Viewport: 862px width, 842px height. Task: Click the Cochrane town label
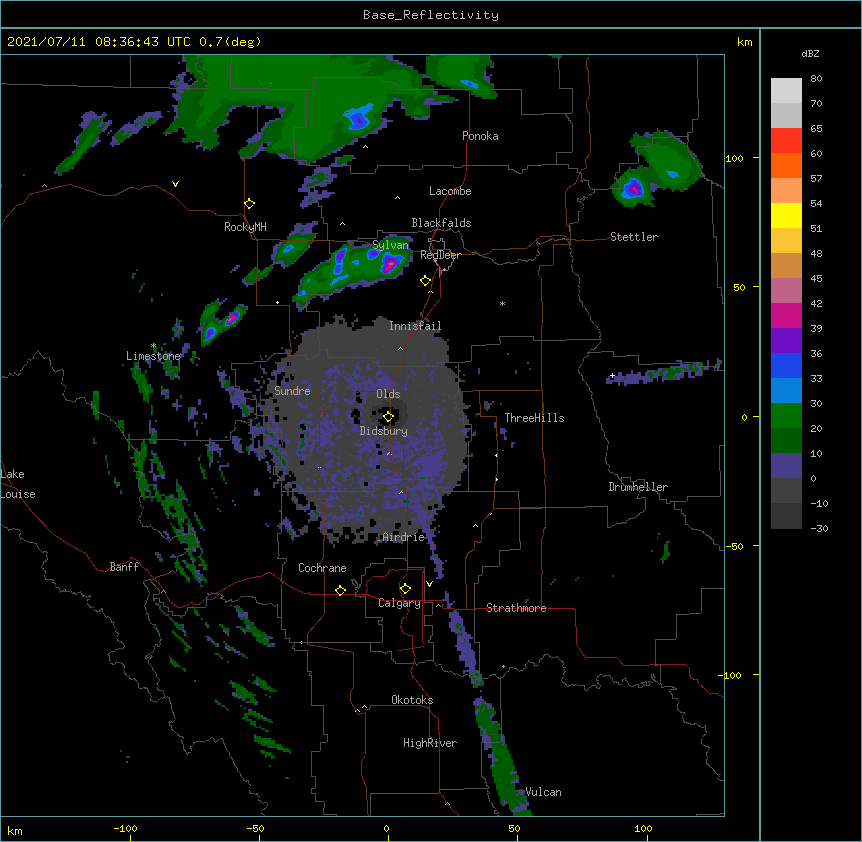tap(322, 568)
